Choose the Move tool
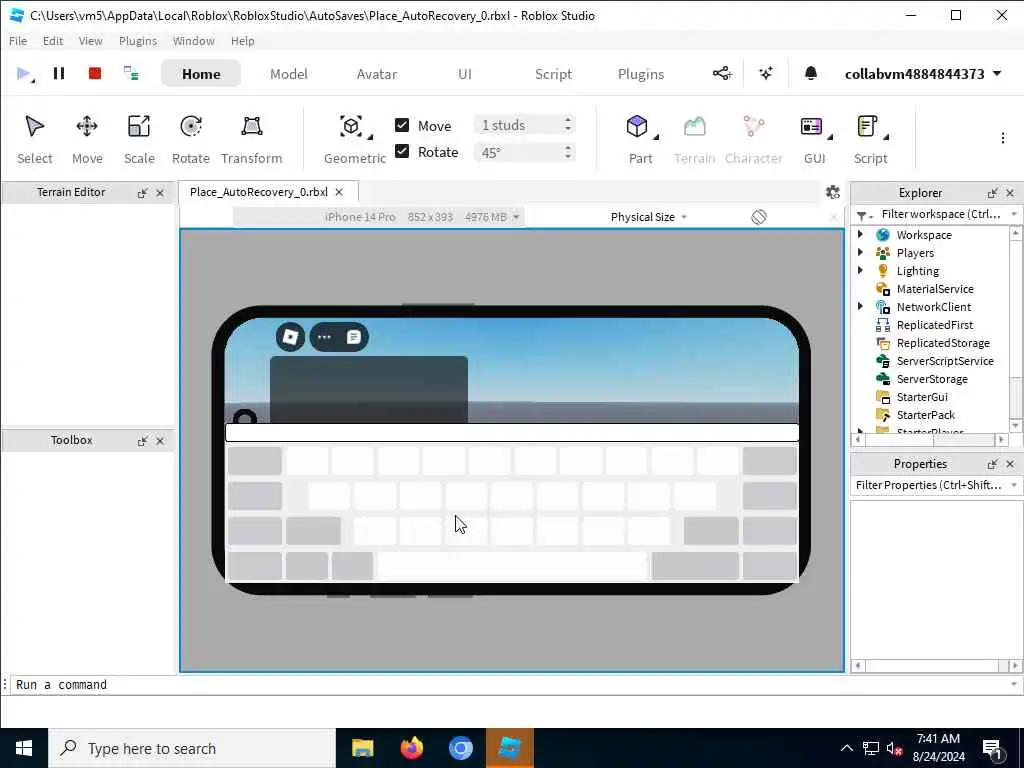The width and height of the screenshot is (1024, 768). click(x=87, y=140)
